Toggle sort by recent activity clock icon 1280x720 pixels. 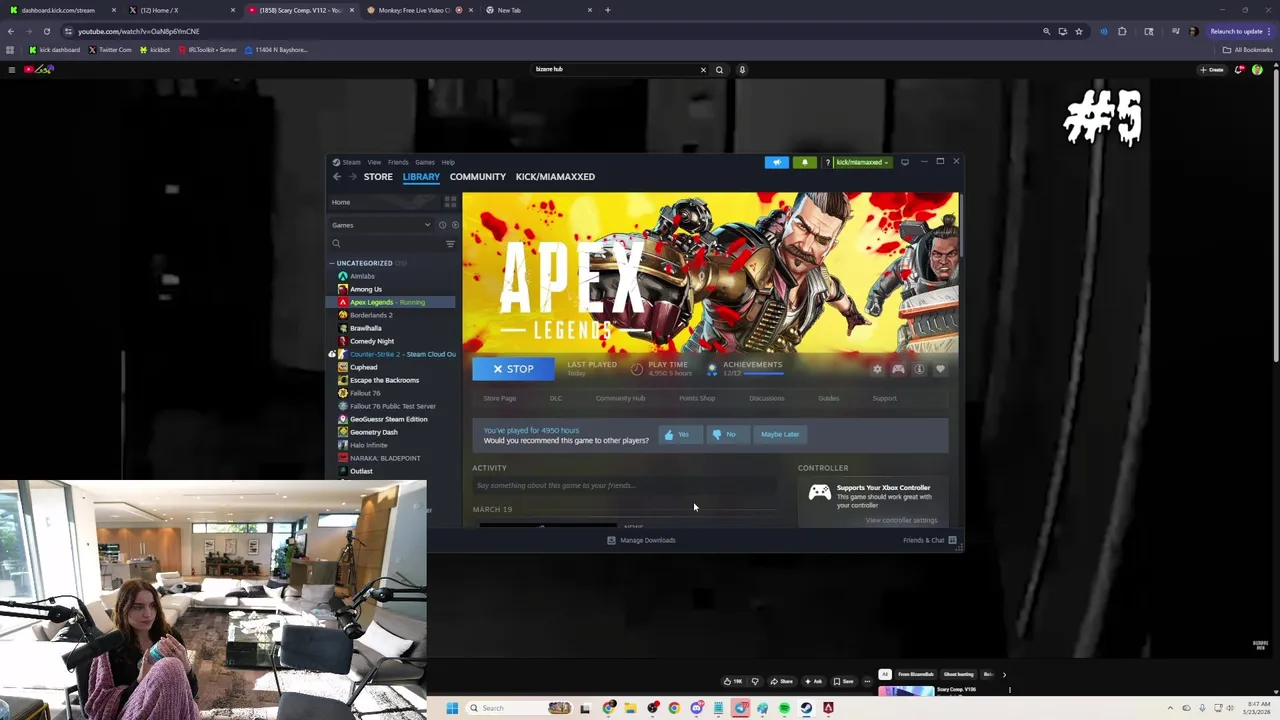(442, 225)
